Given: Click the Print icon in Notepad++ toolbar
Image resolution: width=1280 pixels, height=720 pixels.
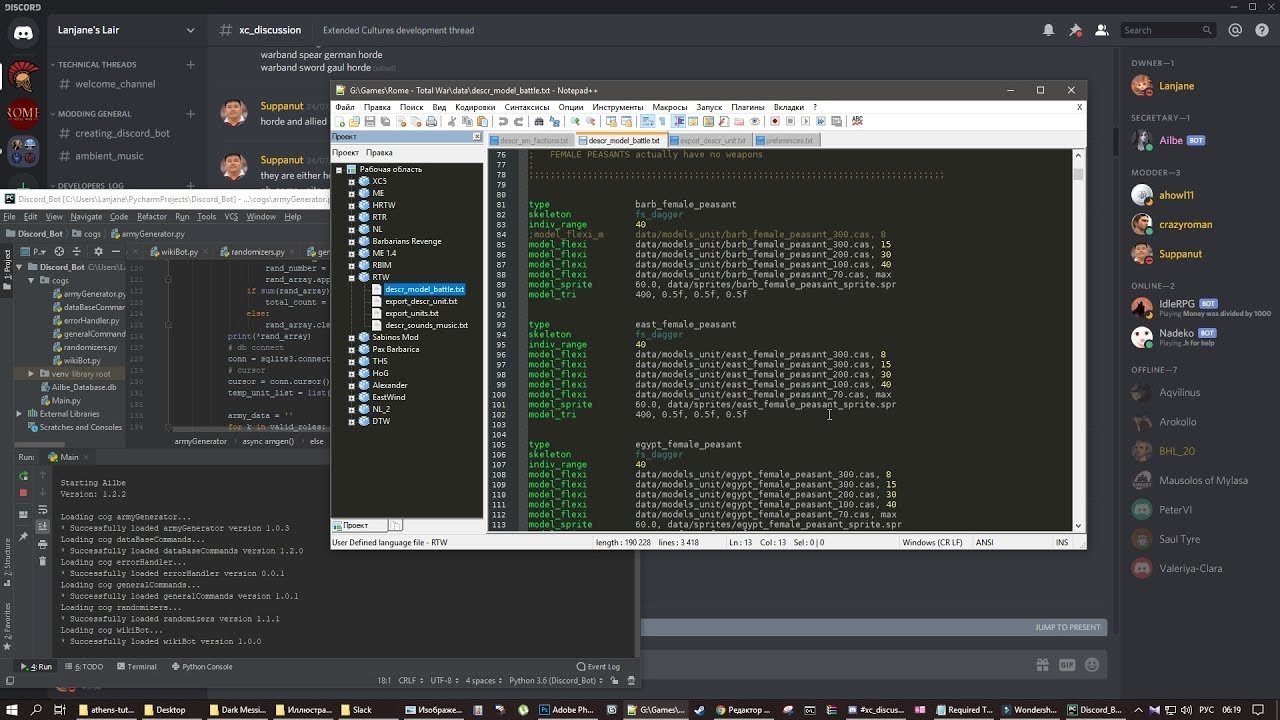Looking at the screenshot, I should click(430, 121).
